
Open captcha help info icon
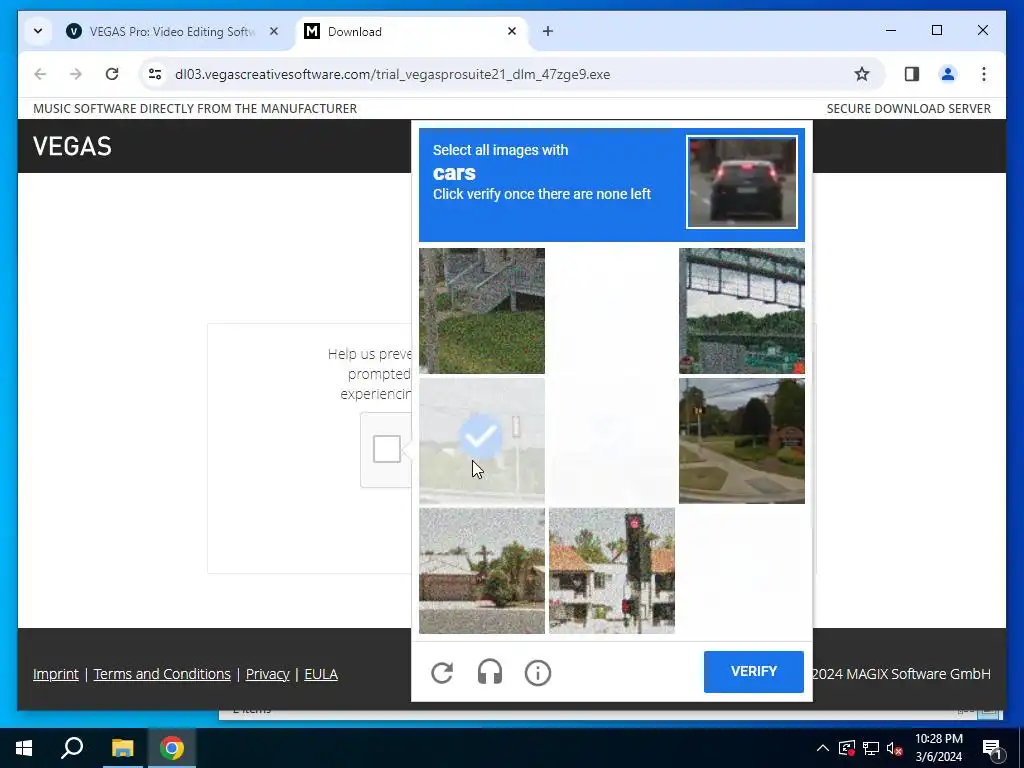537,673
